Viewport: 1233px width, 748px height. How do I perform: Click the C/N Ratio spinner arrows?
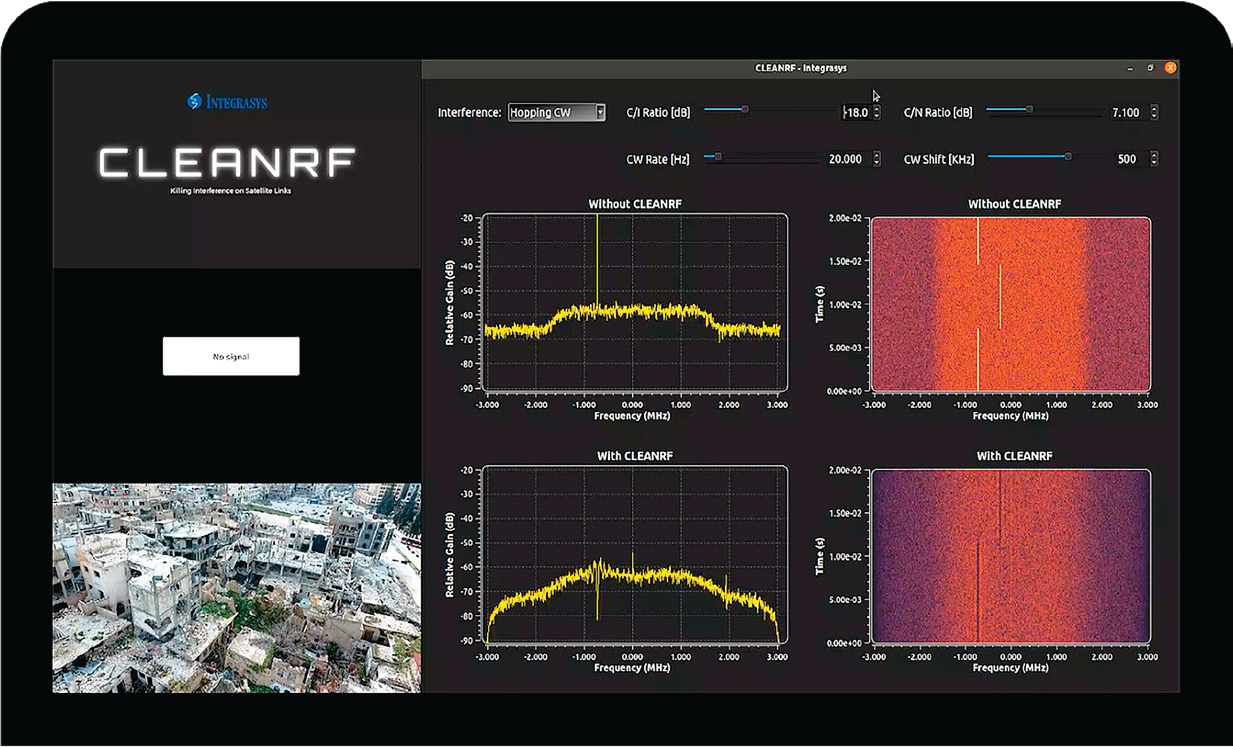click(1154, 113)
